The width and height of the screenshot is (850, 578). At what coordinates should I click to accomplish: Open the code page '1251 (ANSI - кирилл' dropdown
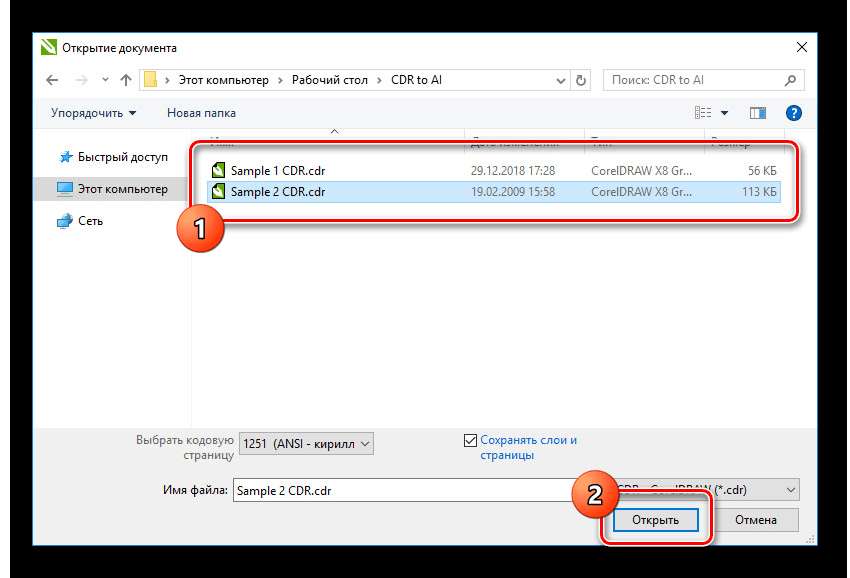tap(306, 444)
